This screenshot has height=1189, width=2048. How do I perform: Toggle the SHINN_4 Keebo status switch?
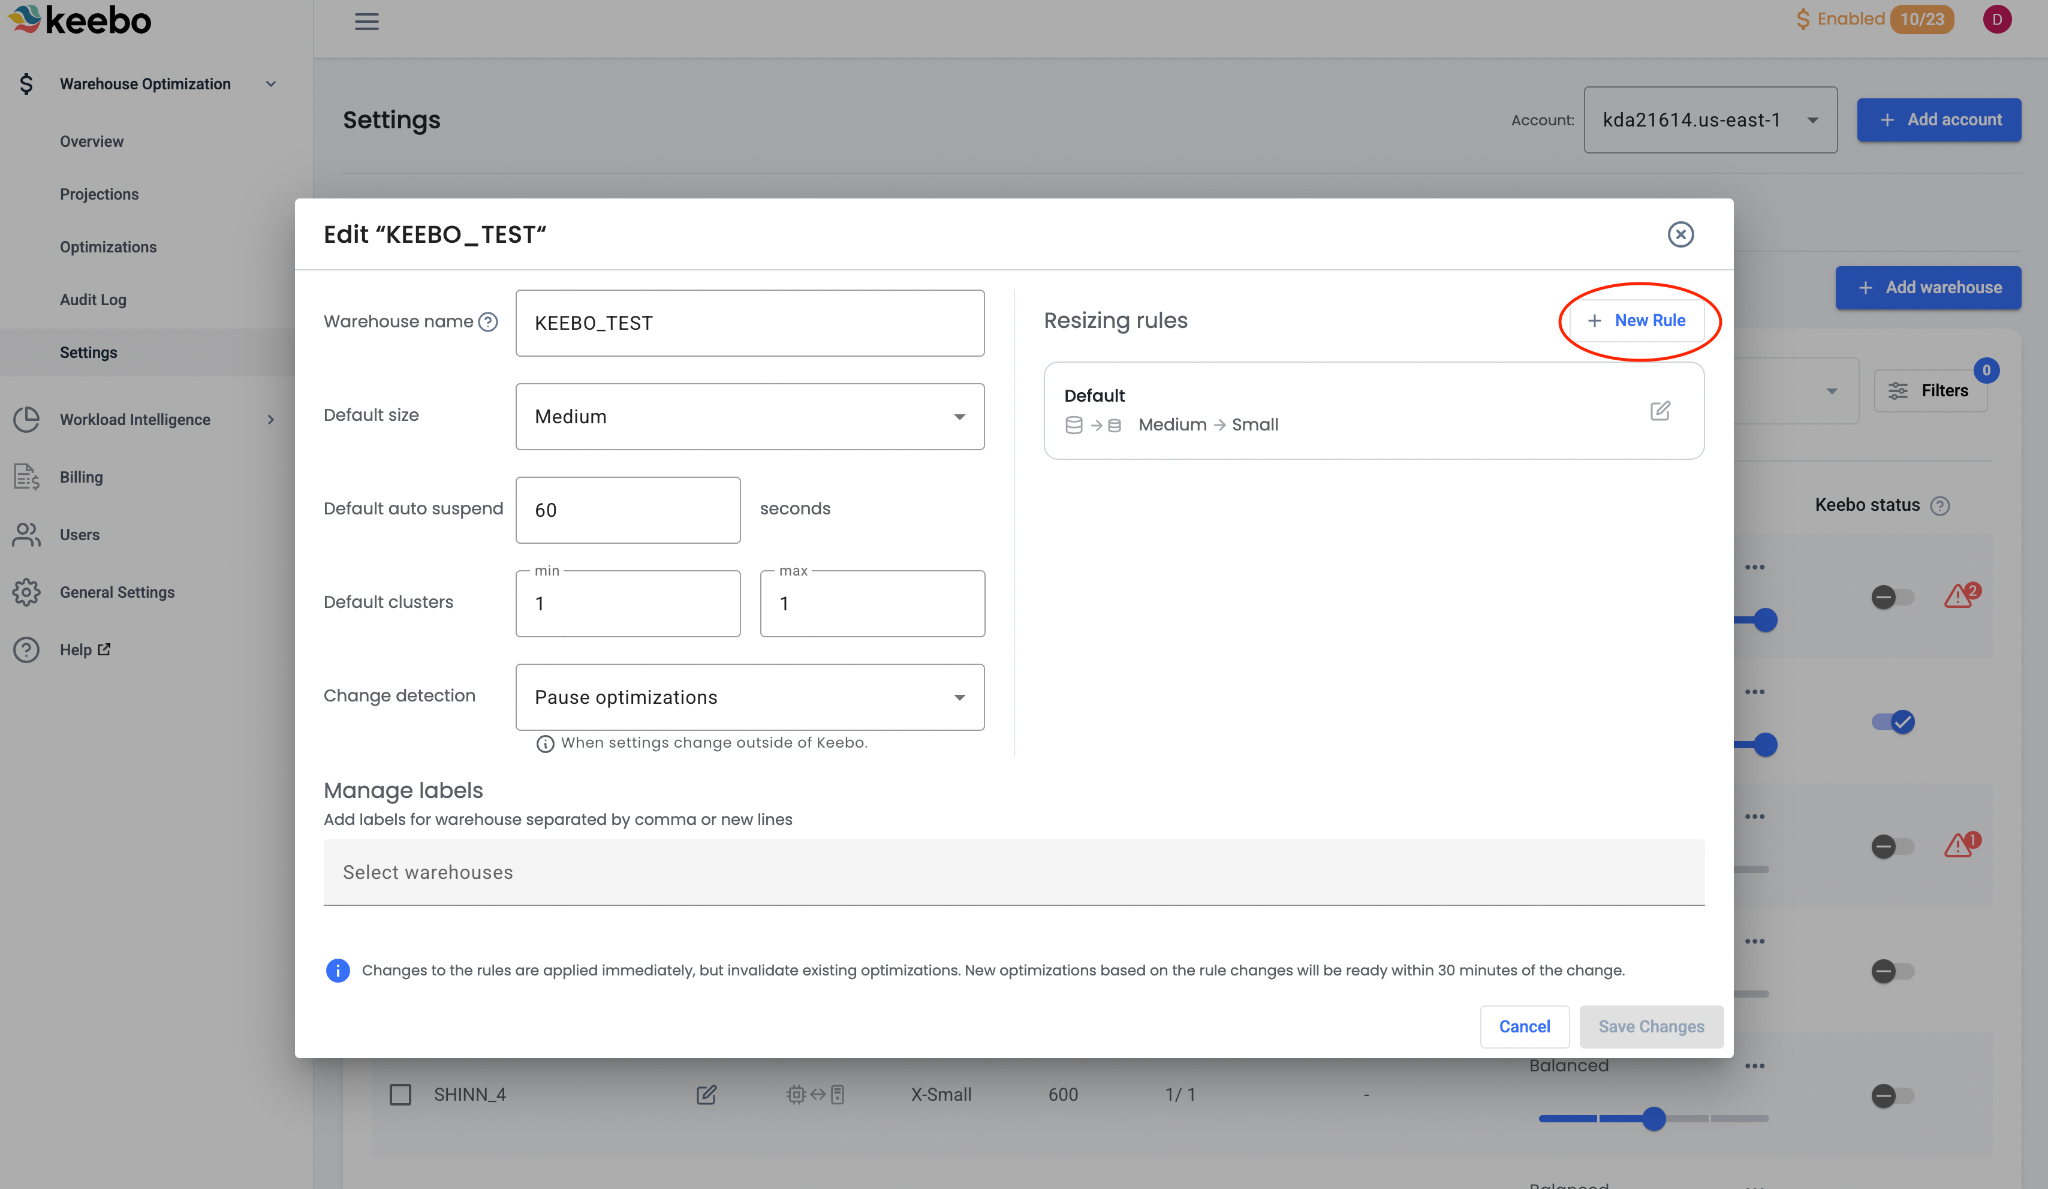point(1891,1096)
